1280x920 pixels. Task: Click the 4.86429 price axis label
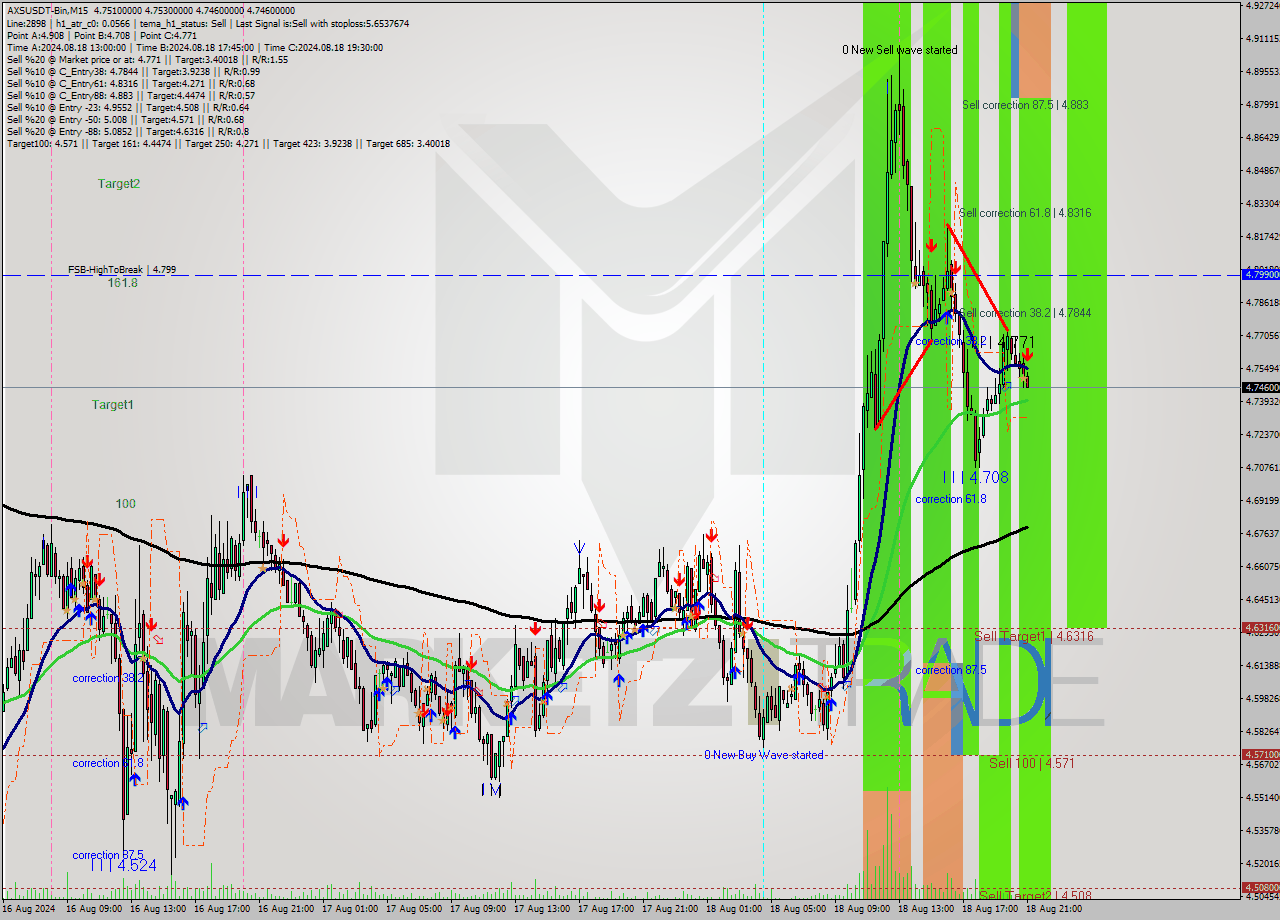point(1263,138)
